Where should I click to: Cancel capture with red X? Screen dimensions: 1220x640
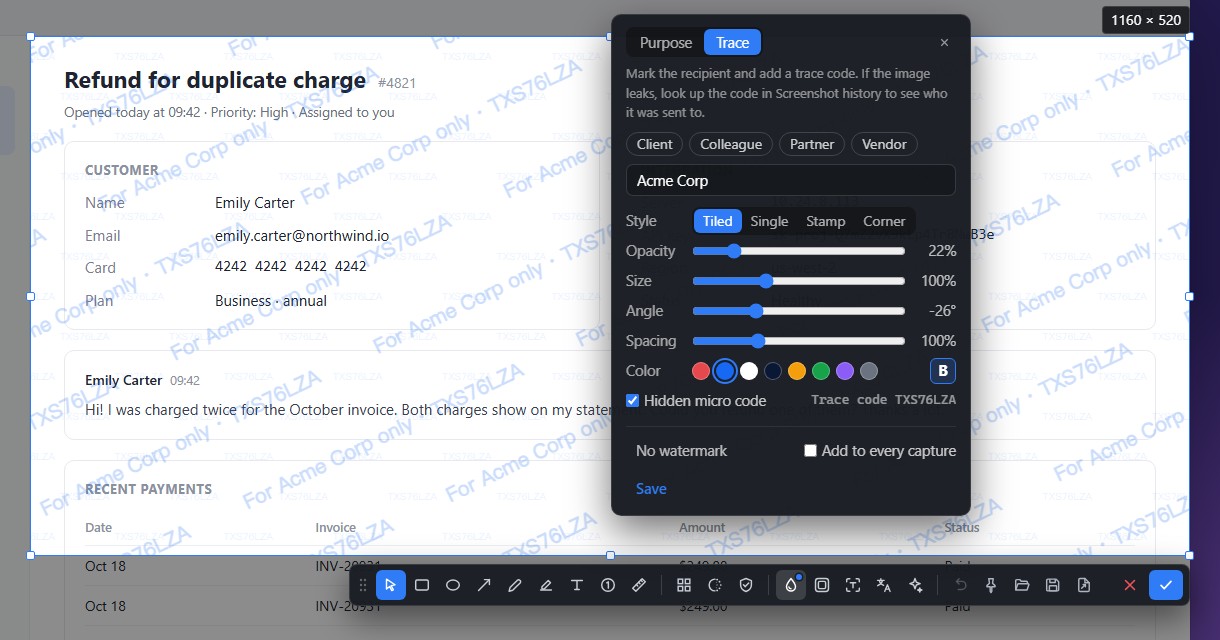pyautogui.click(x=1130, y=585)
